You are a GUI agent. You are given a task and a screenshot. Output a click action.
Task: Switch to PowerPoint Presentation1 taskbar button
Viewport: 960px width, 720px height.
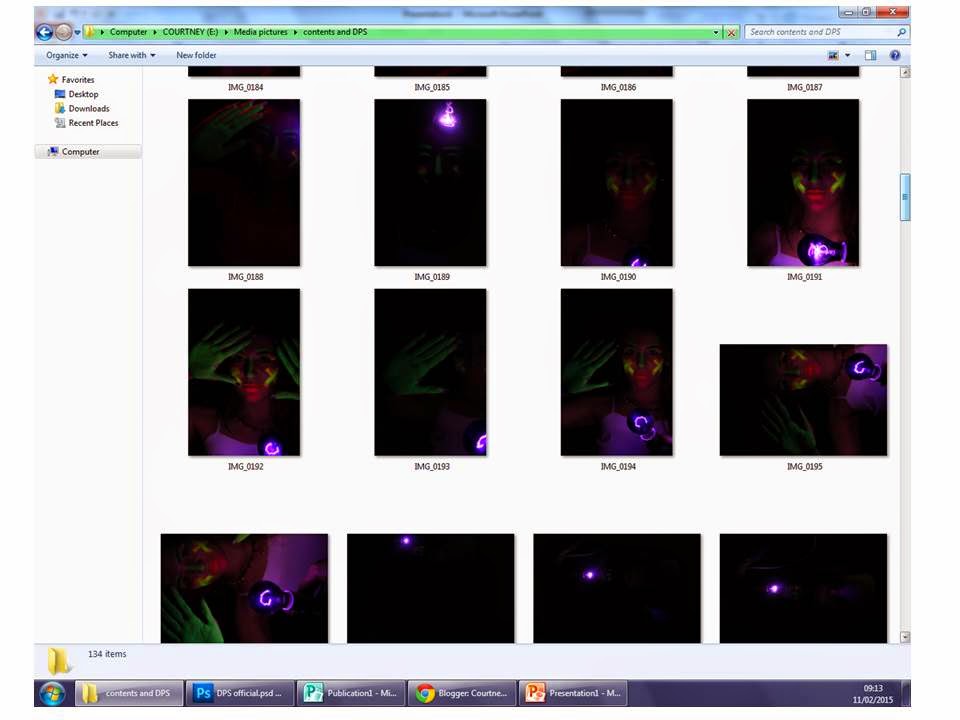pos(573,694)
